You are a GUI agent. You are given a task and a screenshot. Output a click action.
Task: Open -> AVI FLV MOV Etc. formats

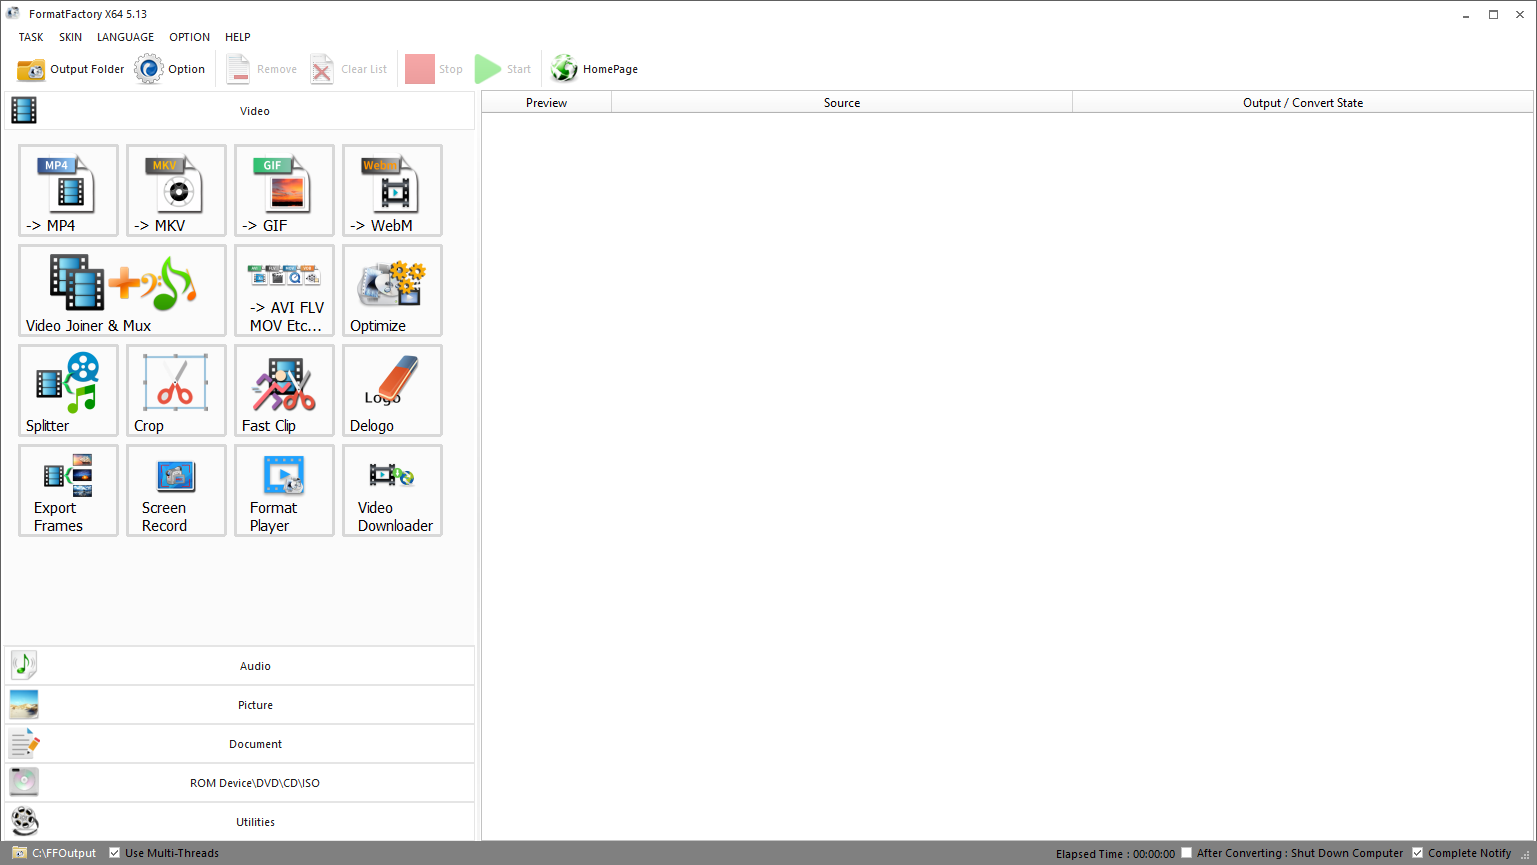(x=284, y=290)
